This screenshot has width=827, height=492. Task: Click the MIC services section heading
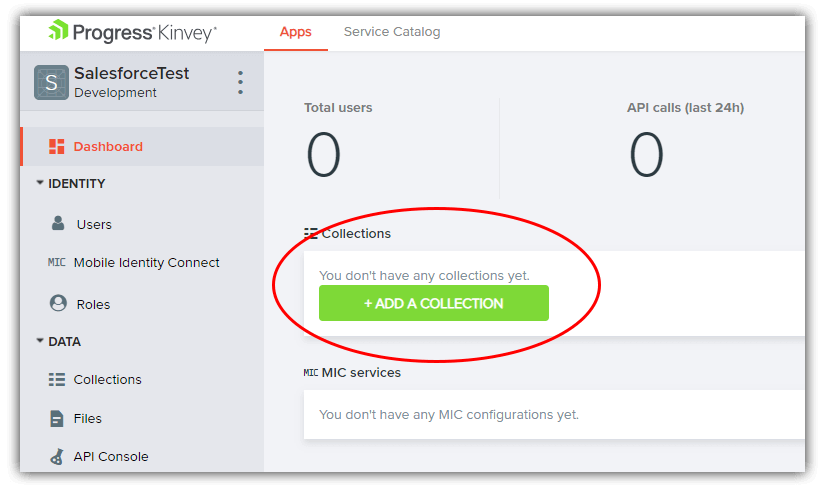click(361, 373)
